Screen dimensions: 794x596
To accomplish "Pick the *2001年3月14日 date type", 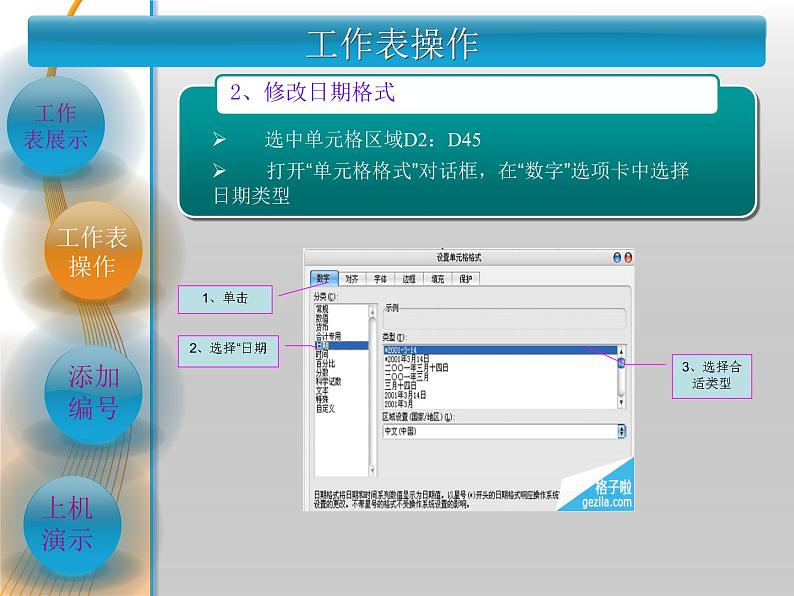I will click(x=407, y=359).
